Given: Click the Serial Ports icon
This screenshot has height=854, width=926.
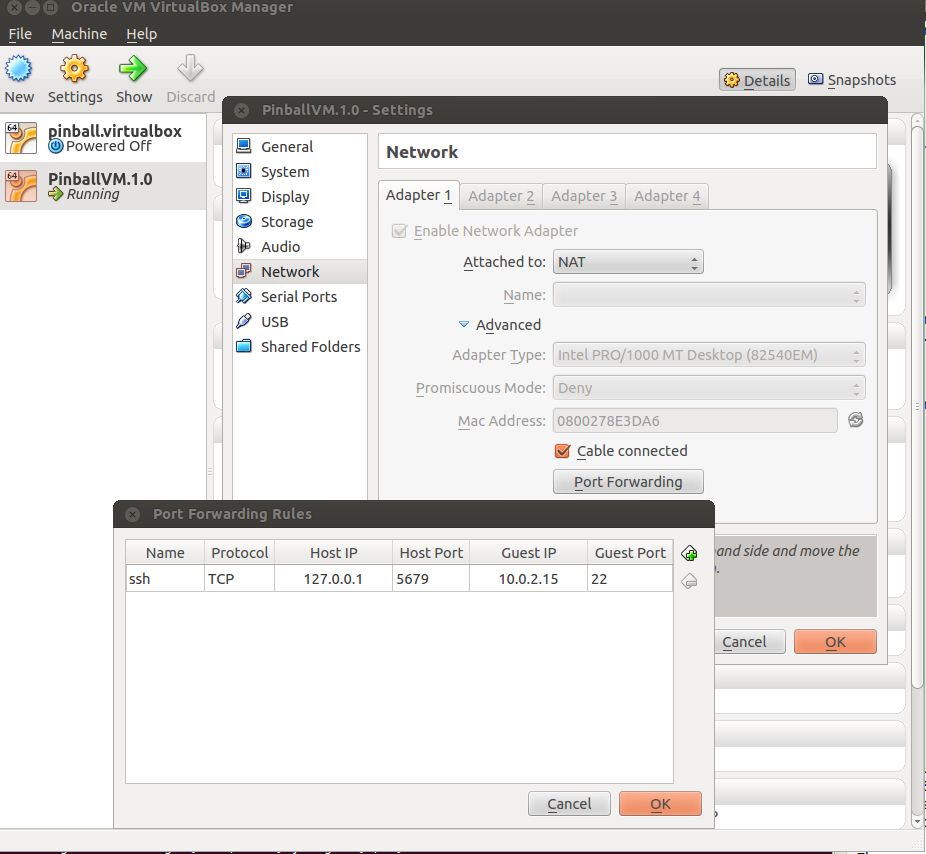Looking at the screenshot, I should [x=244, y=296].
